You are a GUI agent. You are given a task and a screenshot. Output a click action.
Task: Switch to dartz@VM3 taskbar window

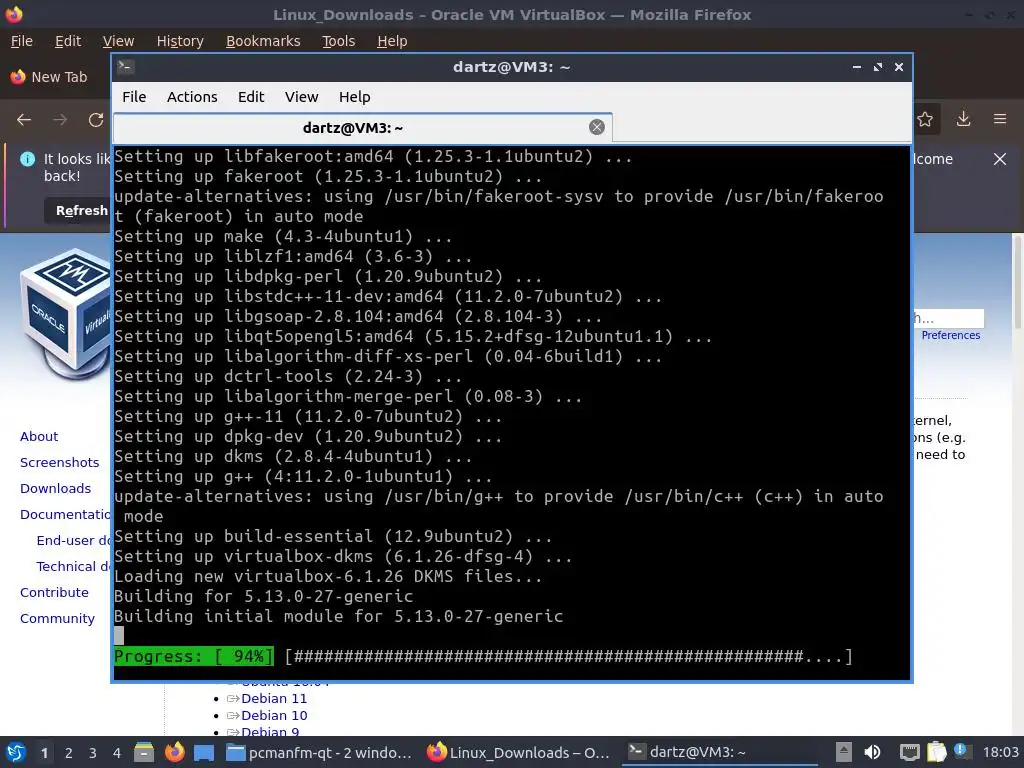pos(718,753)
